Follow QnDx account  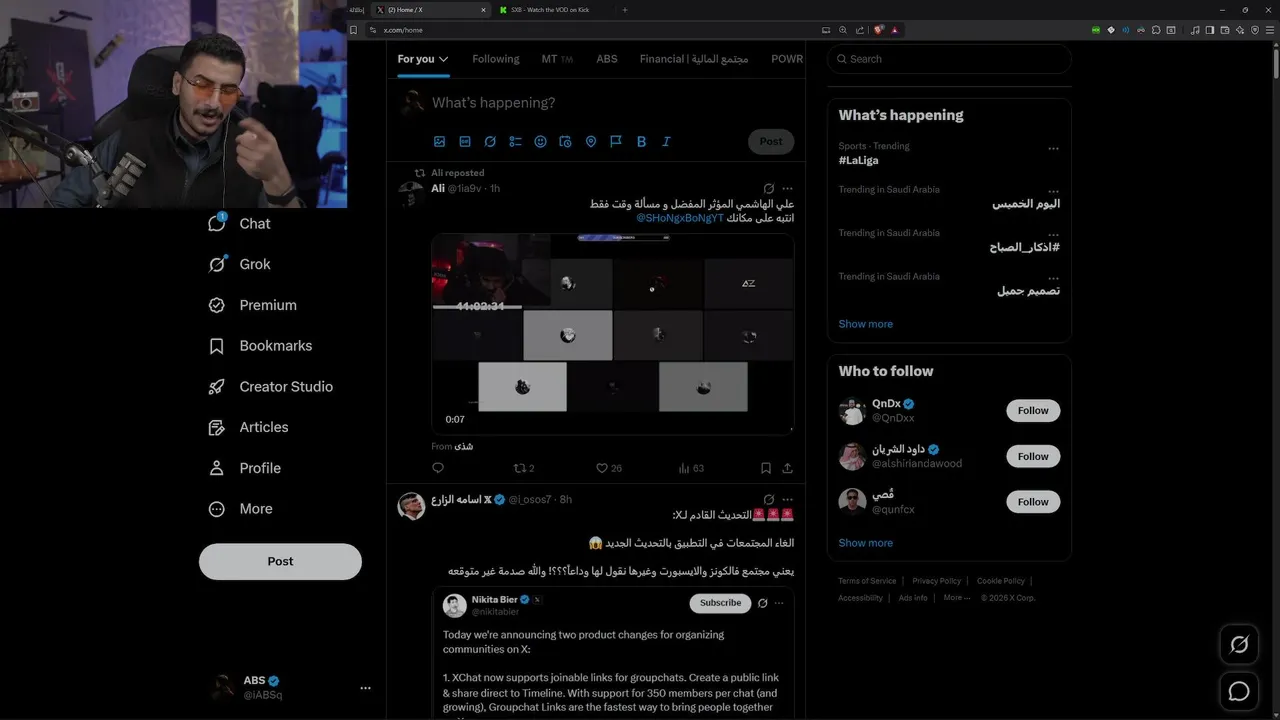pos(1033,411)
